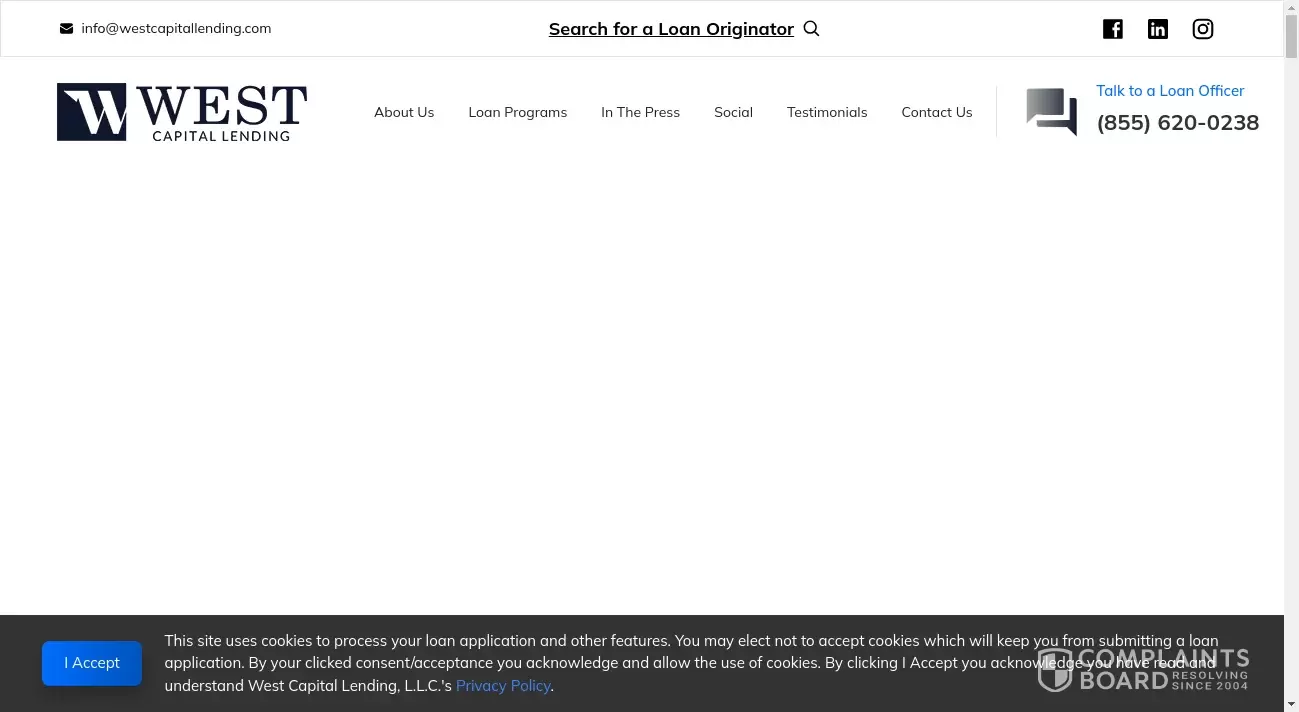Visit the Instagram icon link
Screen dimensions: 1299x712
point(1203,29)
